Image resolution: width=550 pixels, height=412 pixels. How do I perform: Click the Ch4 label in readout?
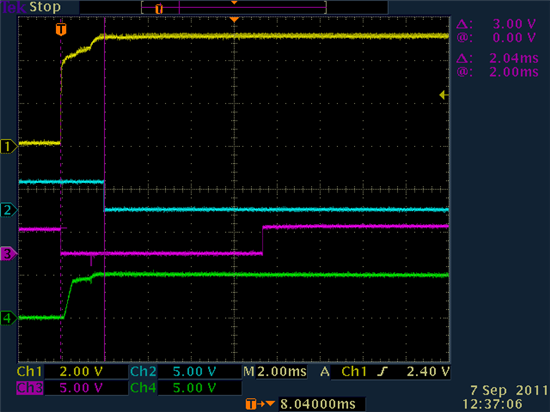[x=143, y=388]
